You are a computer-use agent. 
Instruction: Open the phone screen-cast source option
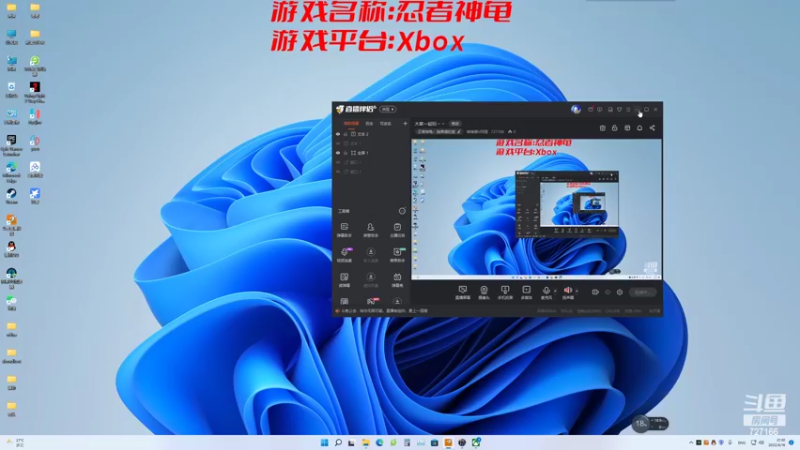[505, 292]
